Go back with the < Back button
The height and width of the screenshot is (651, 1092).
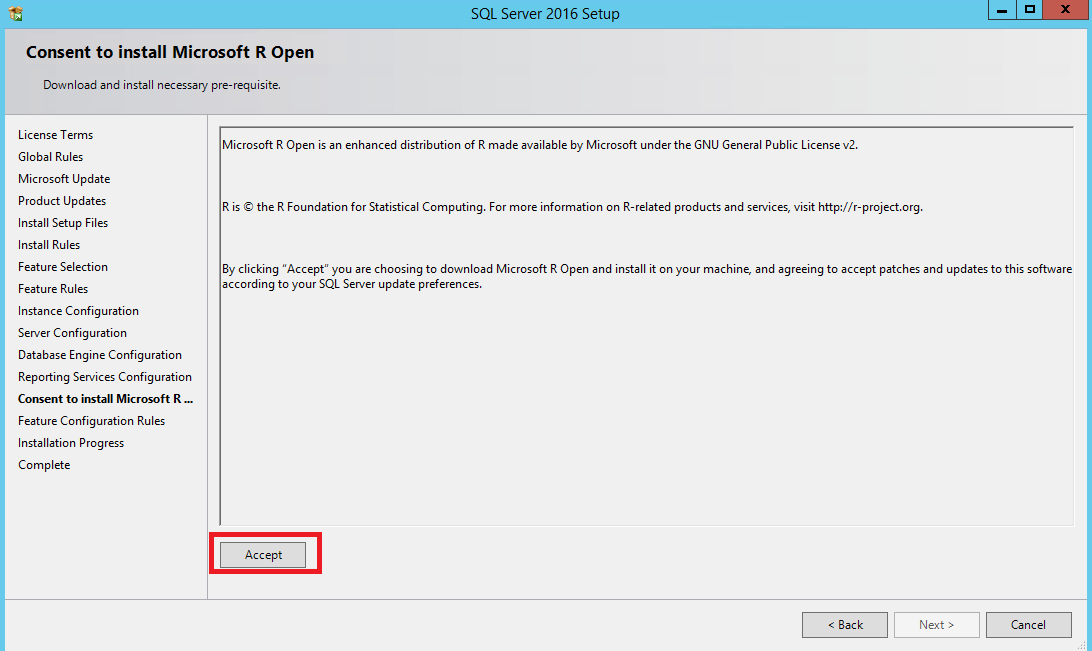point(845,625)
